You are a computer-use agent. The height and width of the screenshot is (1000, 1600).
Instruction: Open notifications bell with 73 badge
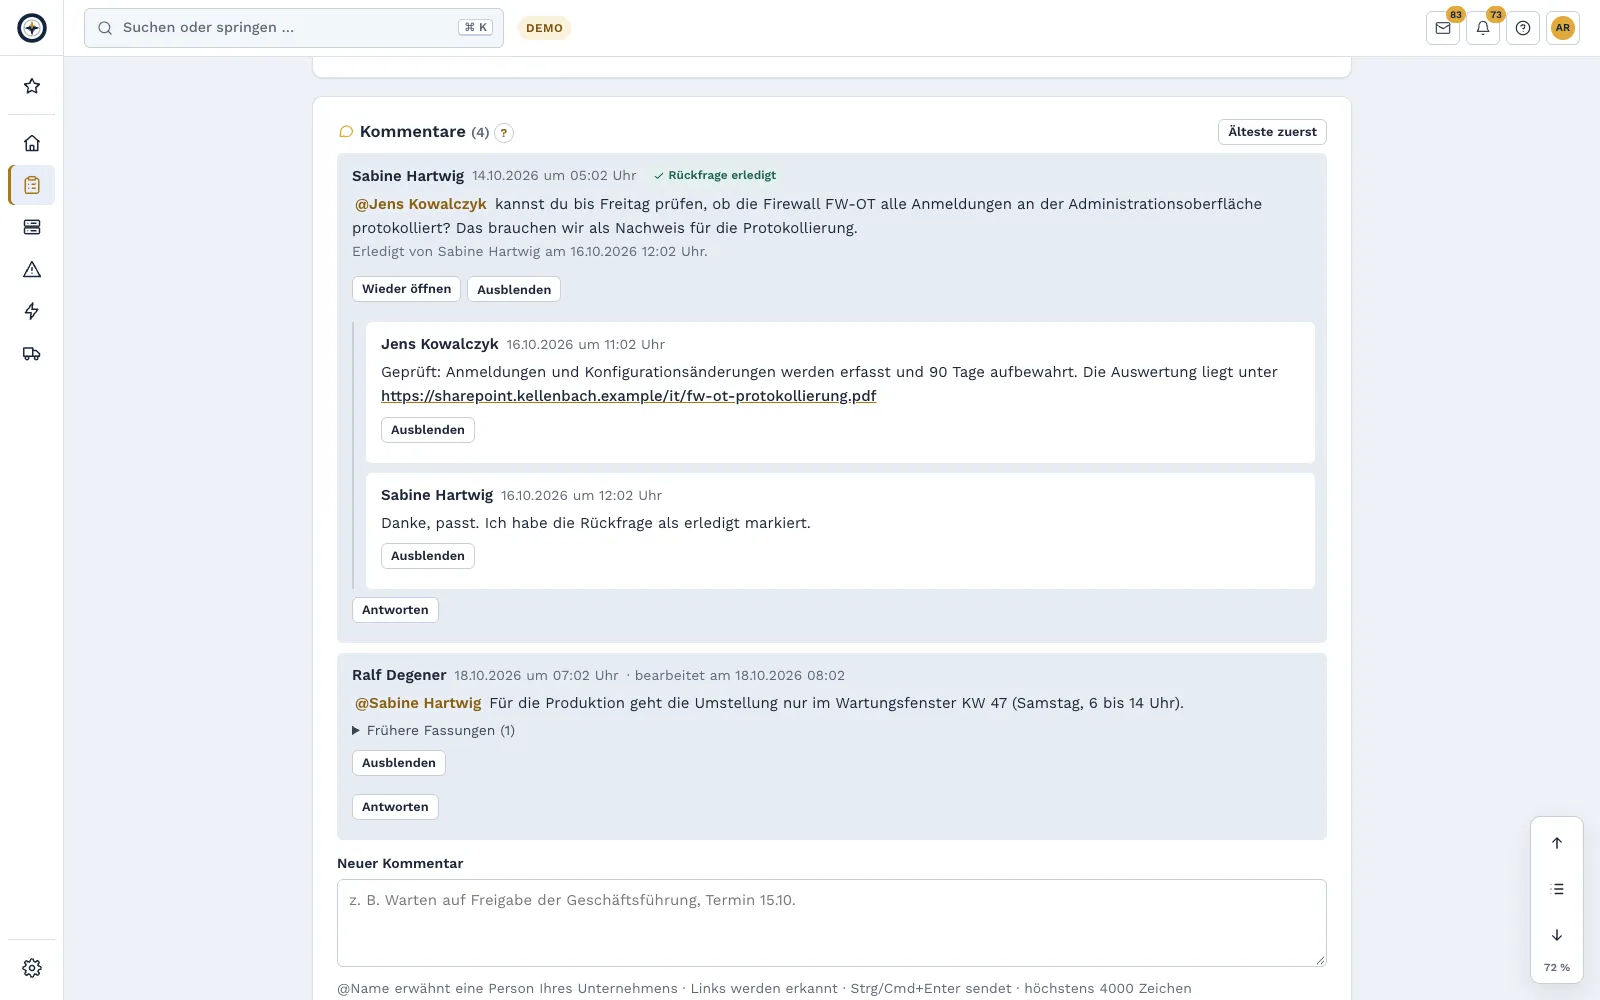1483,28
